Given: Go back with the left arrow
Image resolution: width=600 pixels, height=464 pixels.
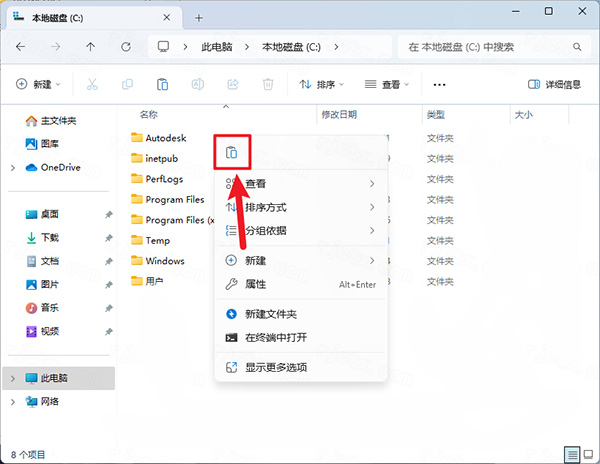Looking at the screenshot, I should [x=20, y=47].
